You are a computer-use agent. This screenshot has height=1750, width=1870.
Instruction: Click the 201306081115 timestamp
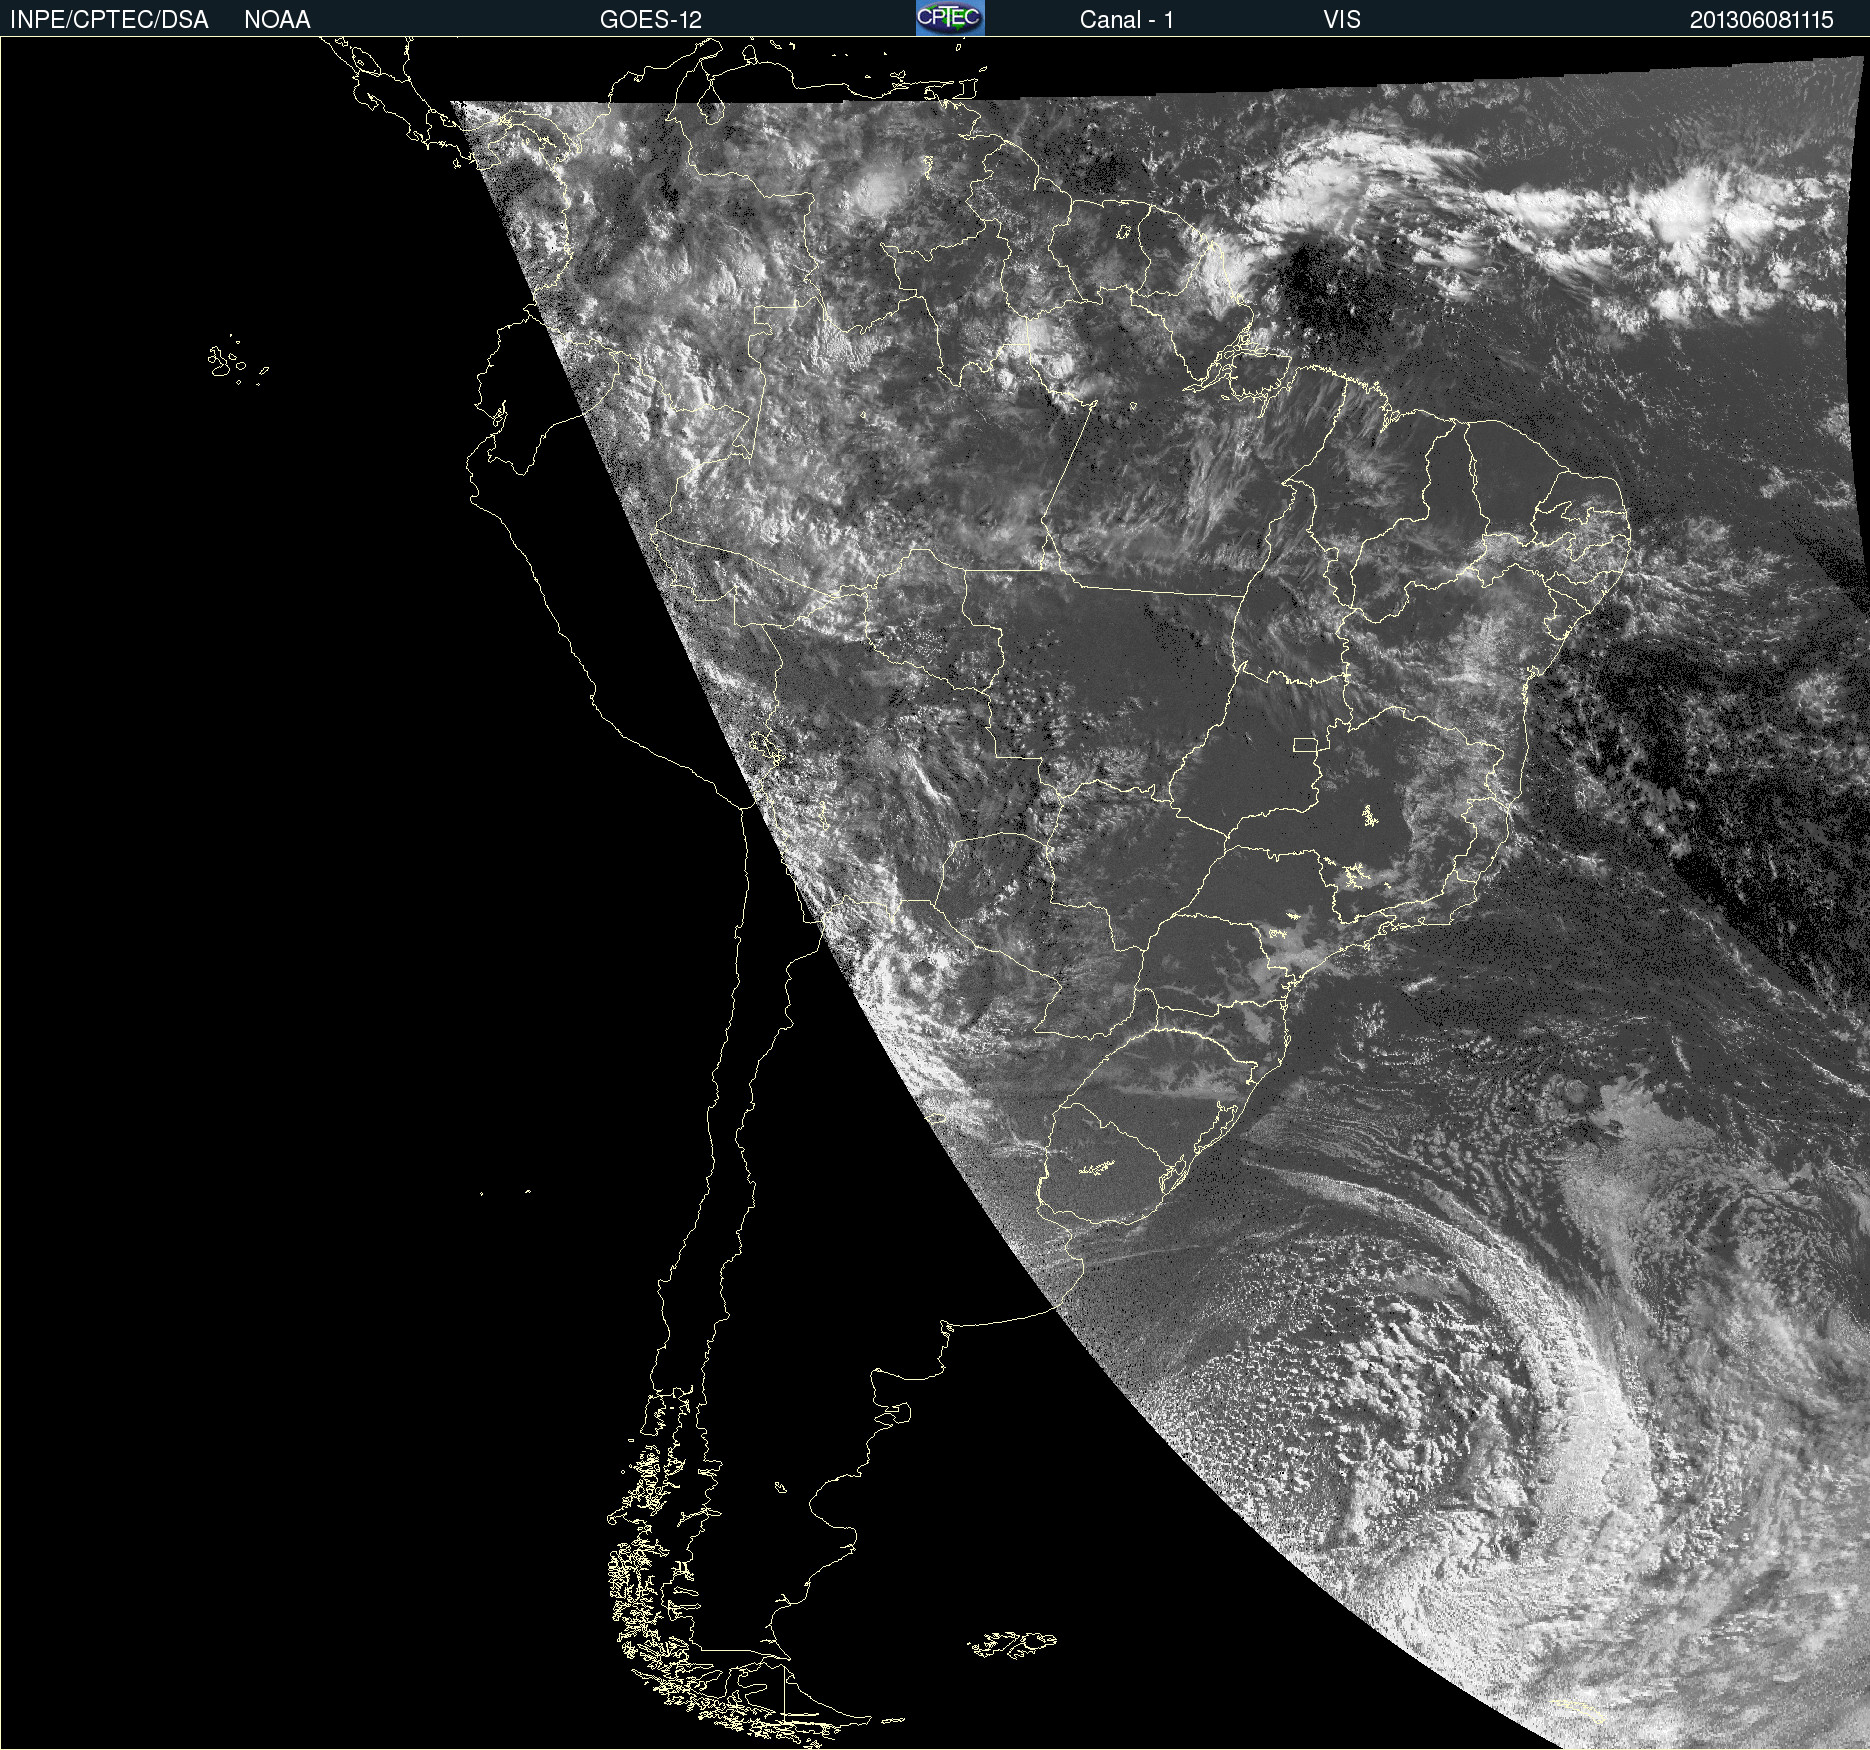(x=1761, y=20)
